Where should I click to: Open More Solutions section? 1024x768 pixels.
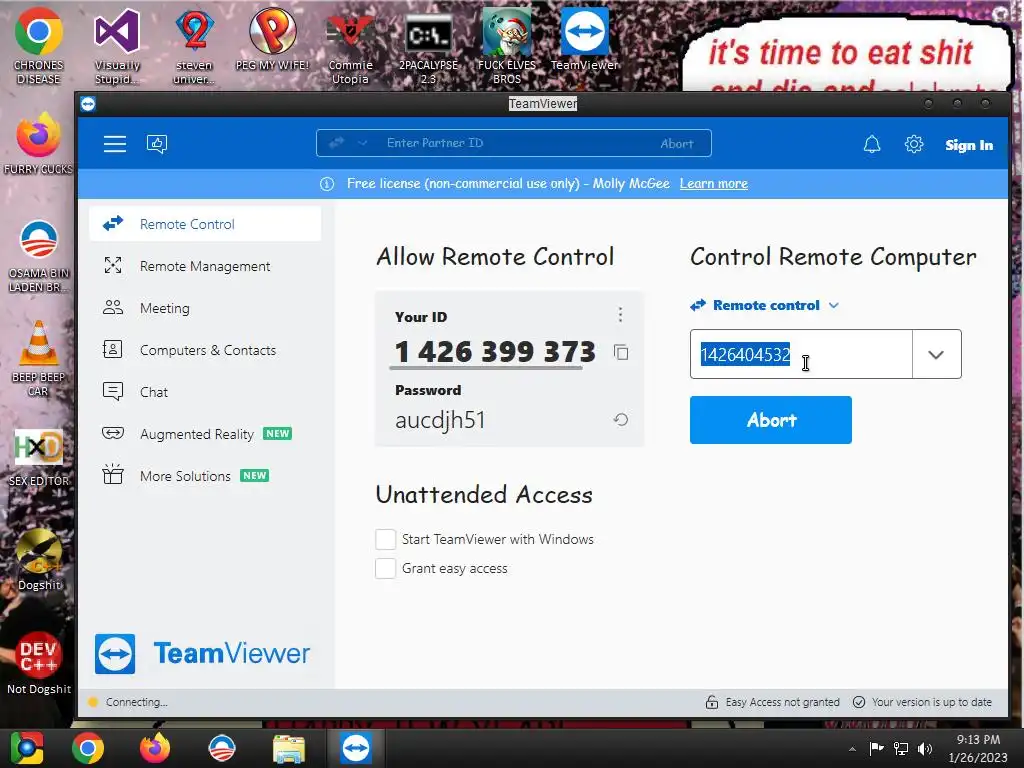coord(205,475)
